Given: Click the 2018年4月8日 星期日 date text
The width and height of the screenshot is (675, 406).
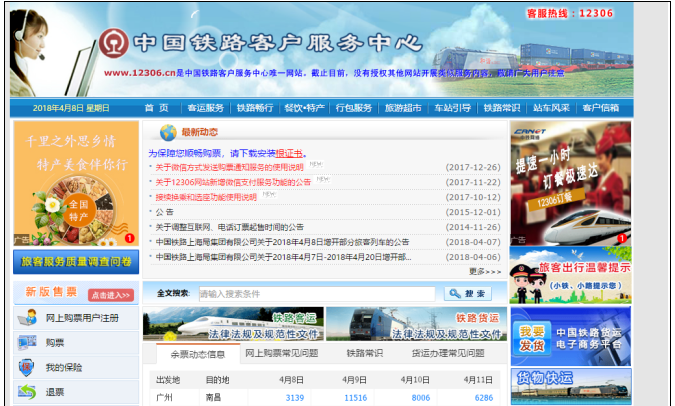Looking at the screenshot, I should coord(71,108).
